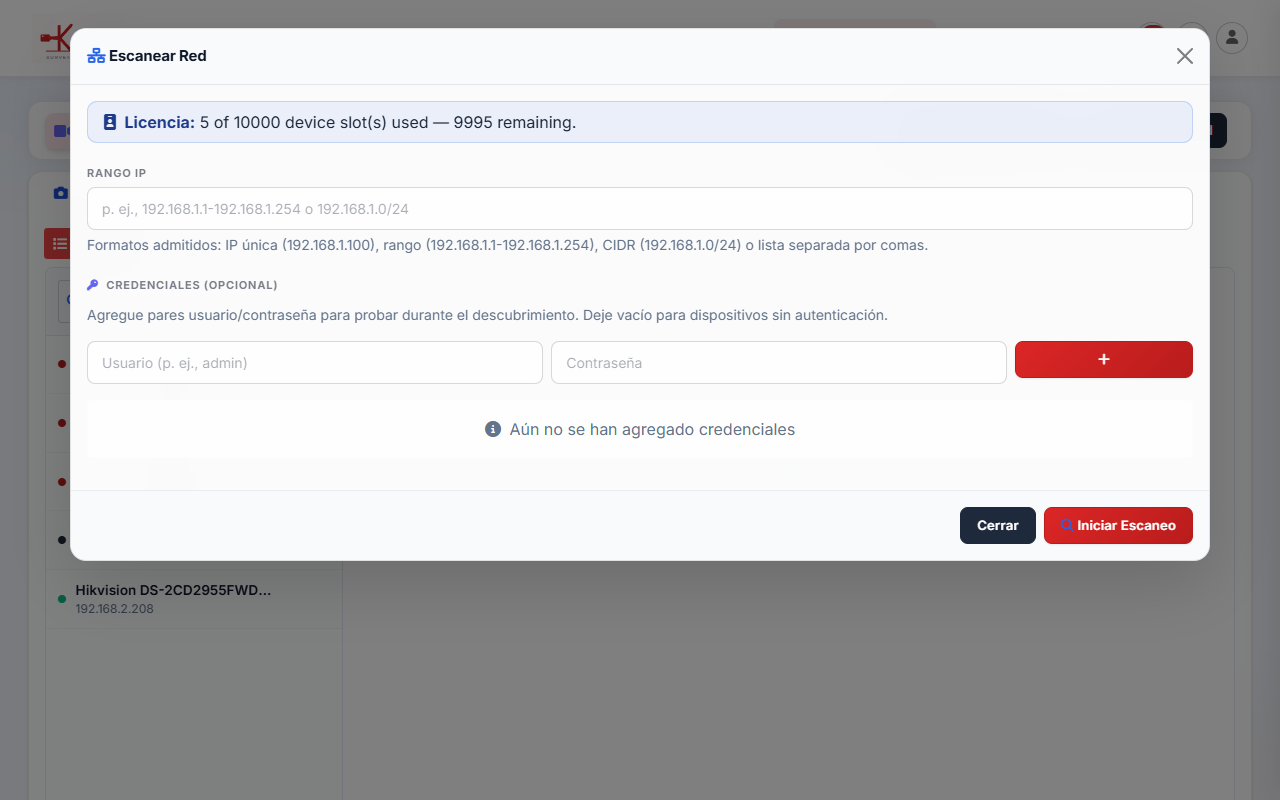Click the Cerrar button
The image size is (1280, 800).
click(998, 525)
